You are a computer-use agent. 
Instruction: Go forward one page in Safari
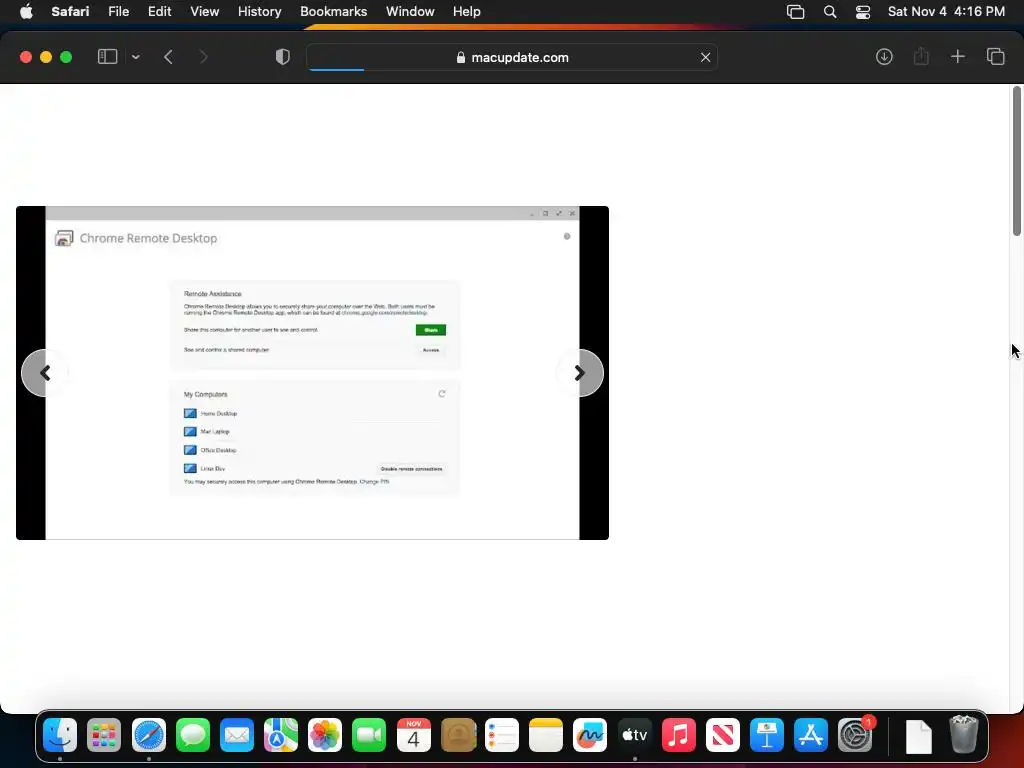[204, 57]
